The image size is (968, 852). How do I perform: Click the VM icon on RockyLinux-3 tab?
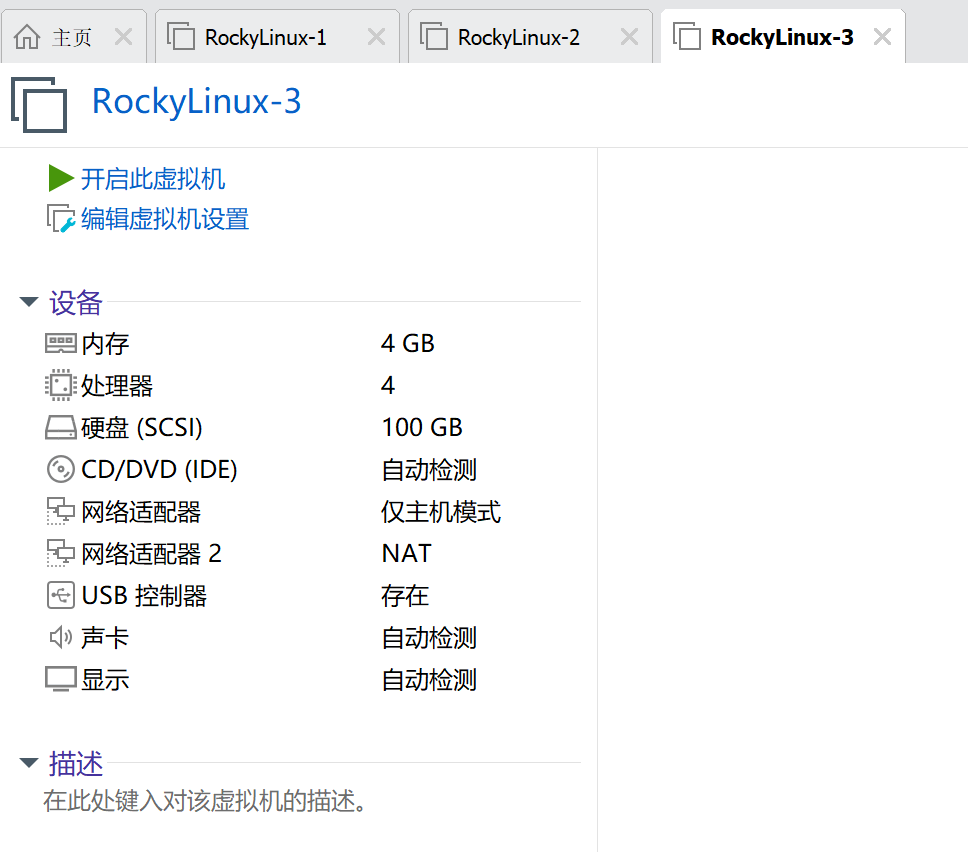coord(687,36)
